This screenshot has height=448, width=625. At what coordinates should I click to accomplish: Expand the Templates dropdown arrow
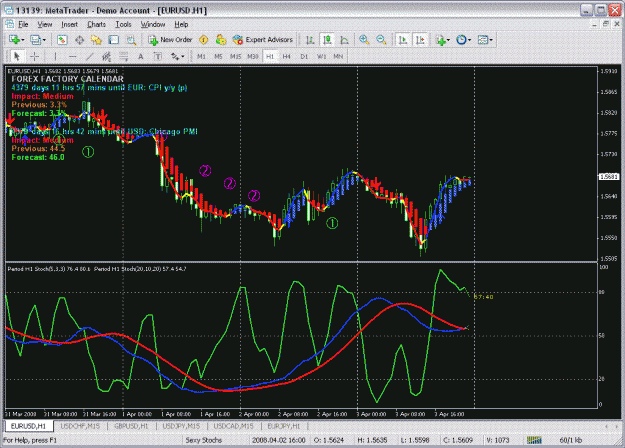point(491,40)
